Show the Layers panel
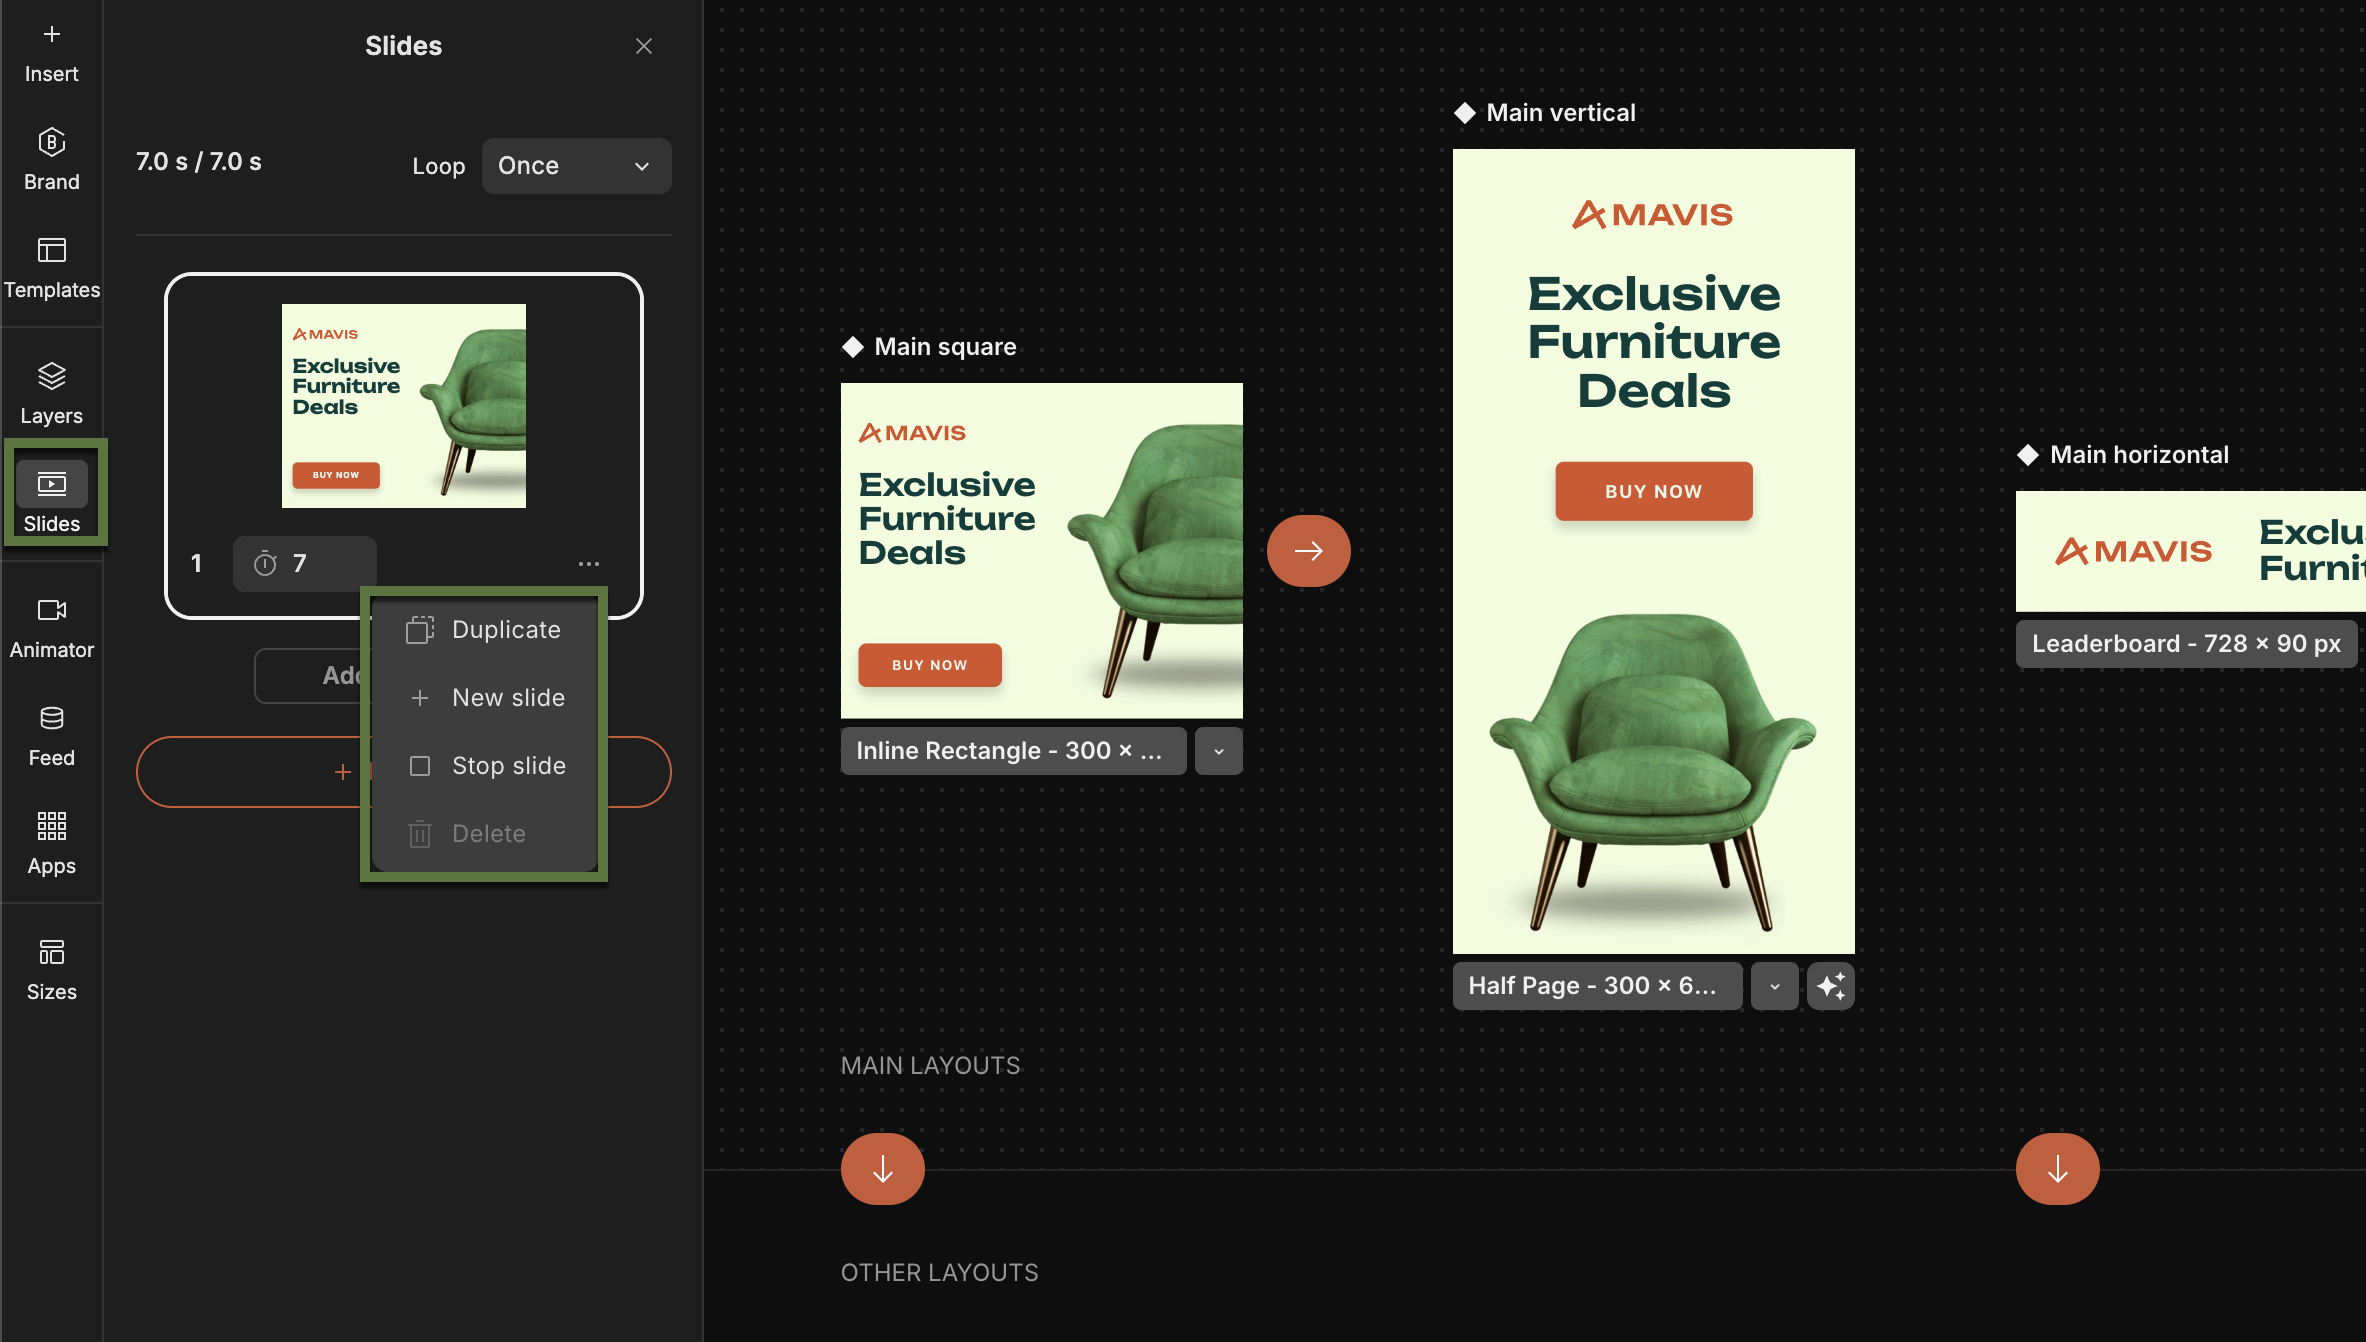 pyautogui.click(x=51, y=394)
